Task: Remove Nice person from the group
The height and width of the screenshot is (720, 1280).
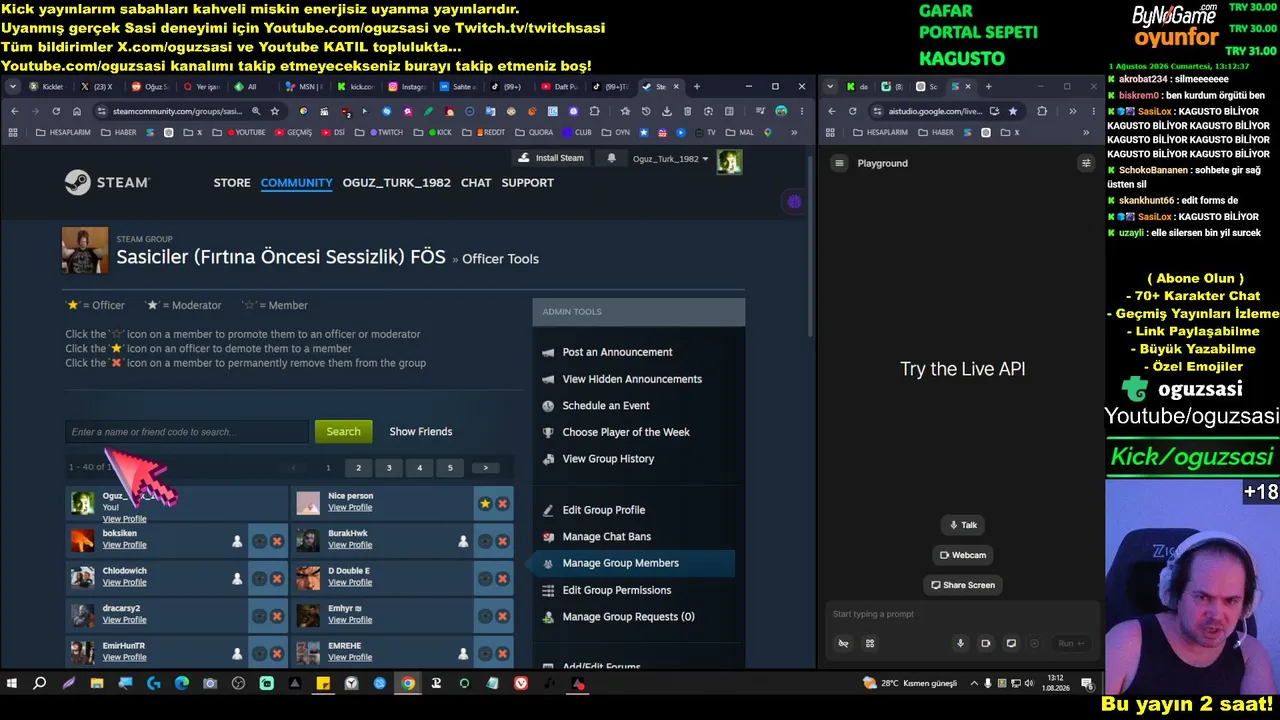Action: click(502, 504)
